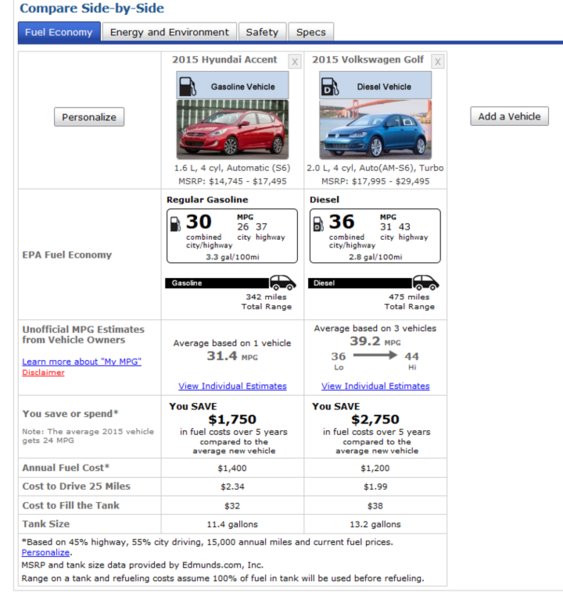The image size is (563, 599).
Task: Click the diesel pump icon in Diesel Vehicle banner
Action: [x=330, y=86]
